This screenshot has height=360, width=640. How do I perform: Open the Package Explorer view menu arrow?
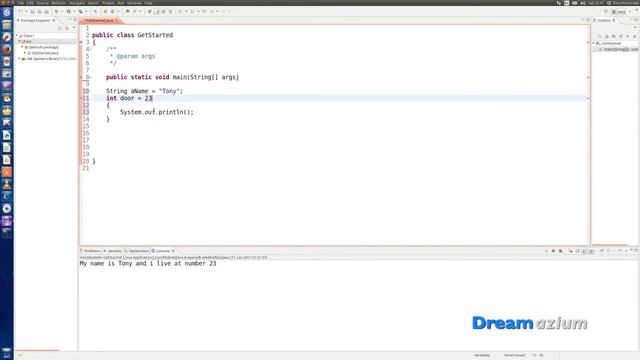pyautogui.click(x=74, y=28)
